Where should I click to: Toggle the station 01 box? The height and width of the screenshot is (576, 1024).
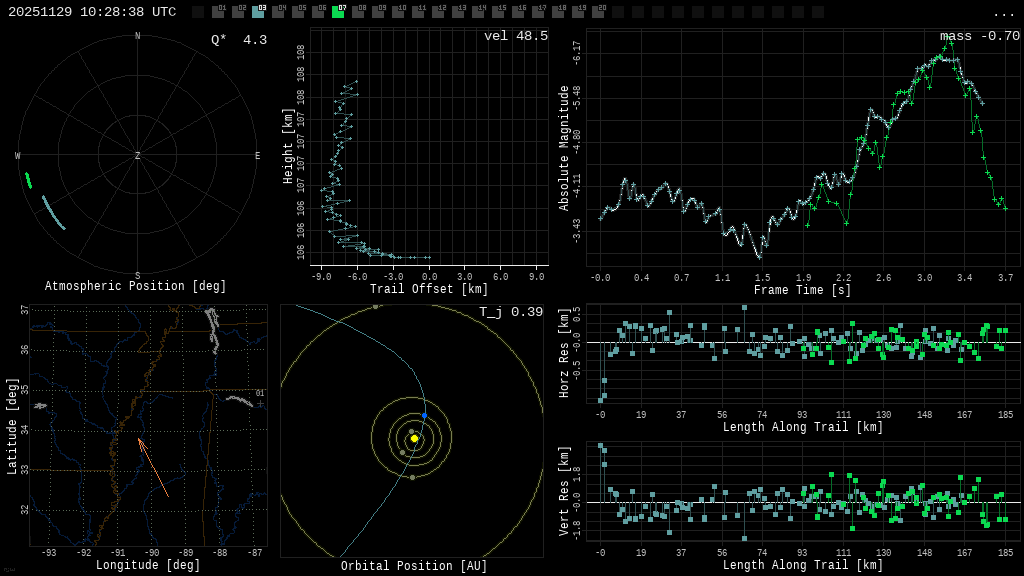[218, 12]
